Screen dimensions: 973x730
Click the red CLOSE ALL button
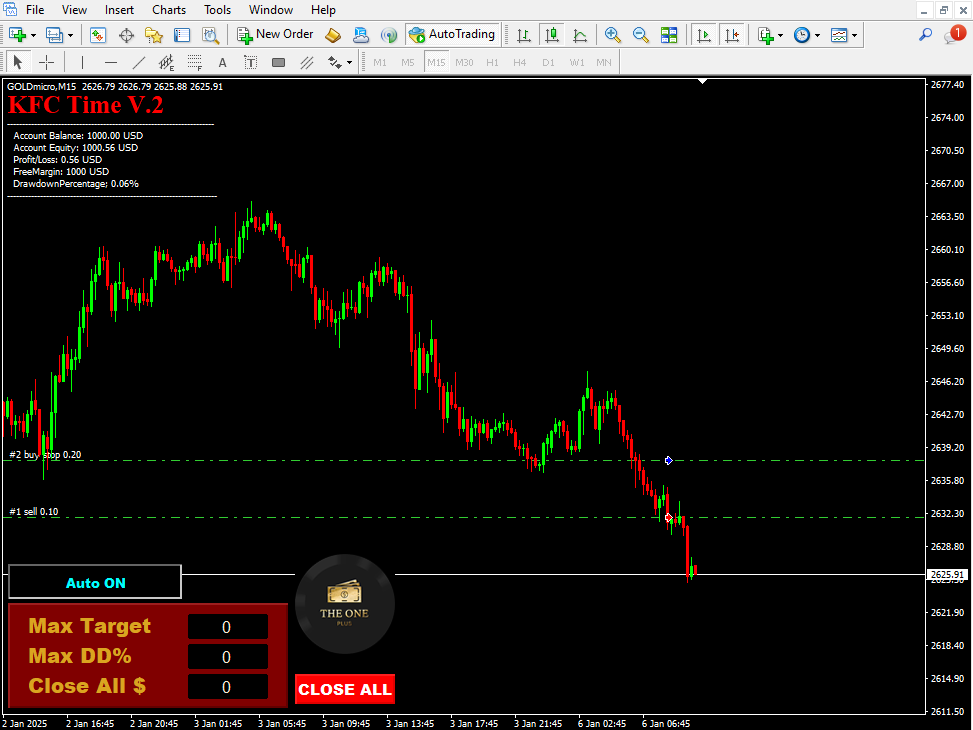tap(345, 689)
